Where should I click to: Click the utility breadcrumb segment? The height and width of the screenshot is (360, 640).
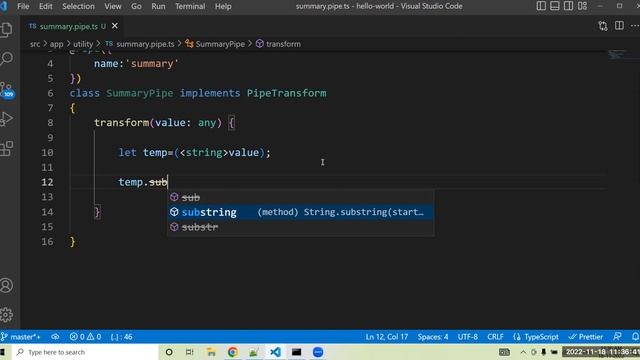click(x=83, y=44)
